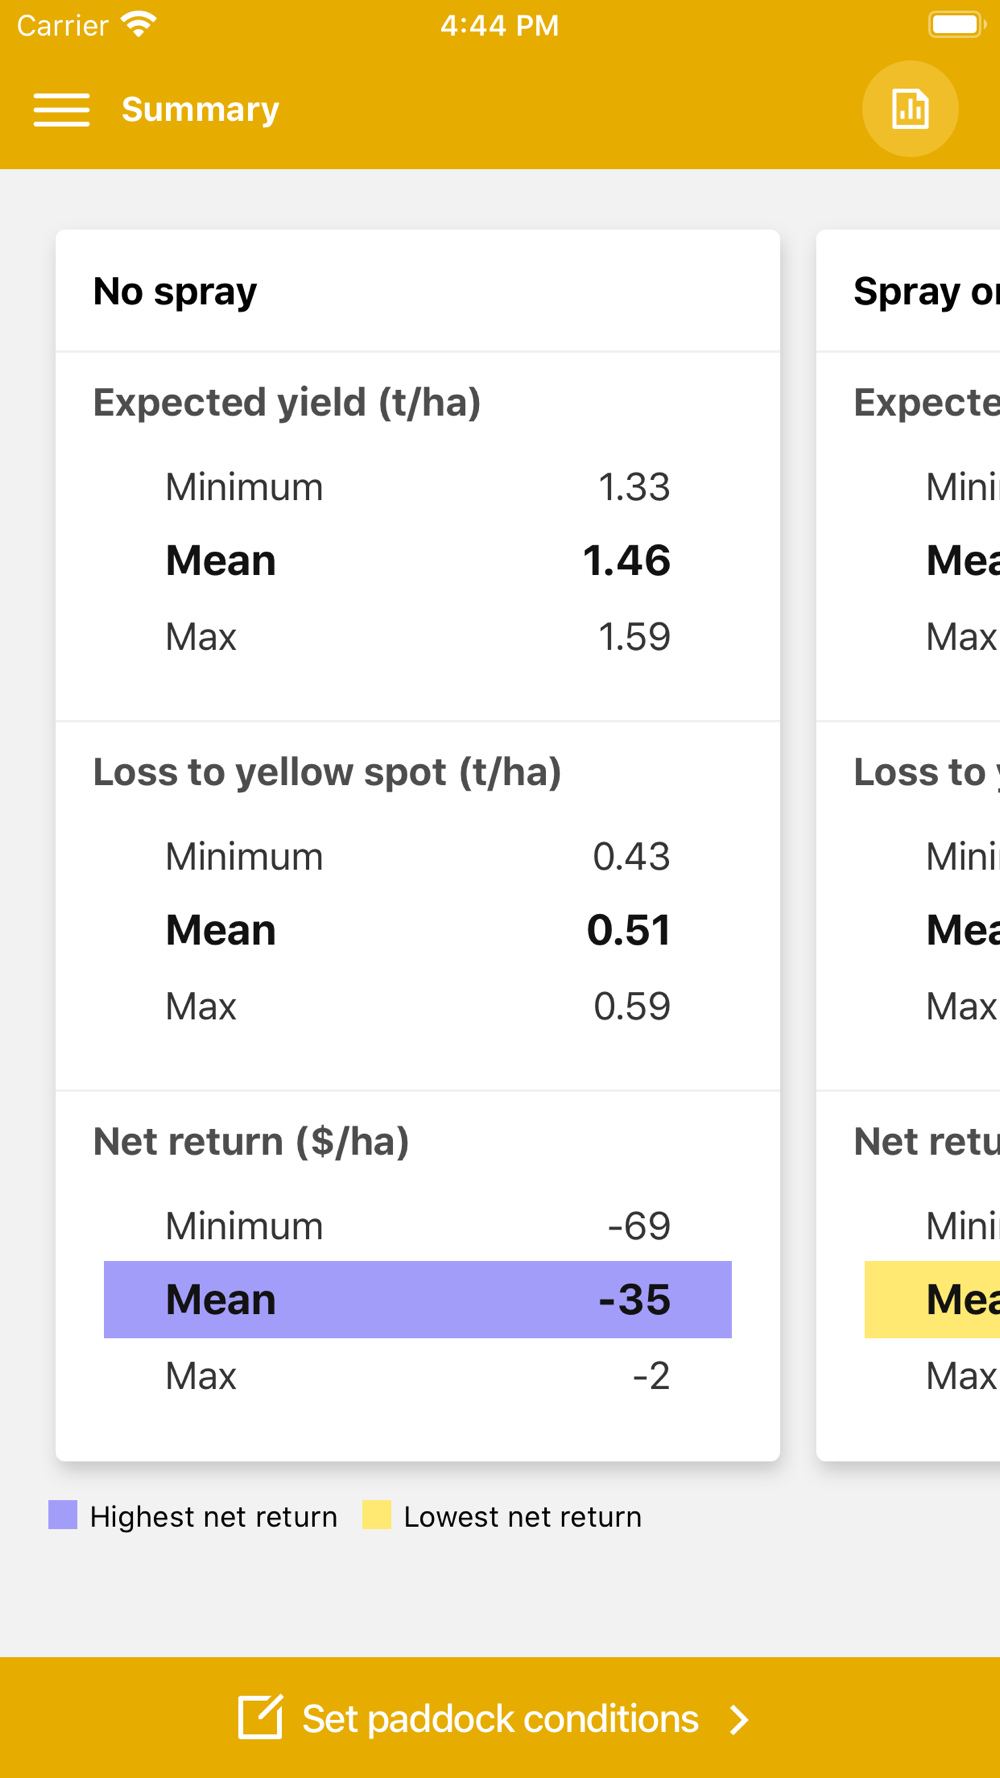Tap the Loss to yellow spot Mean 0.51
The height and width of the screenshot is (1778, 1000).
tap(628, 930)
